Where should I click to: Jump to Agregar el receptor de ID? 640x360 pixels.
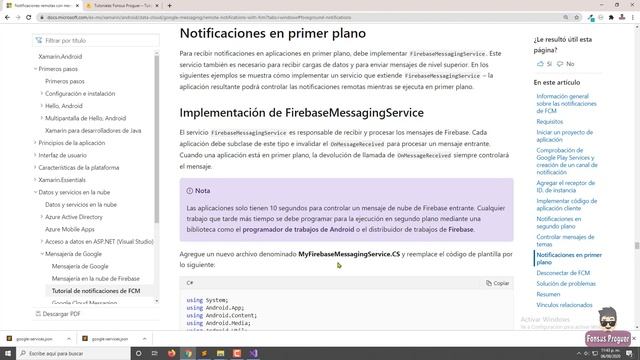[x=565, y=187]
